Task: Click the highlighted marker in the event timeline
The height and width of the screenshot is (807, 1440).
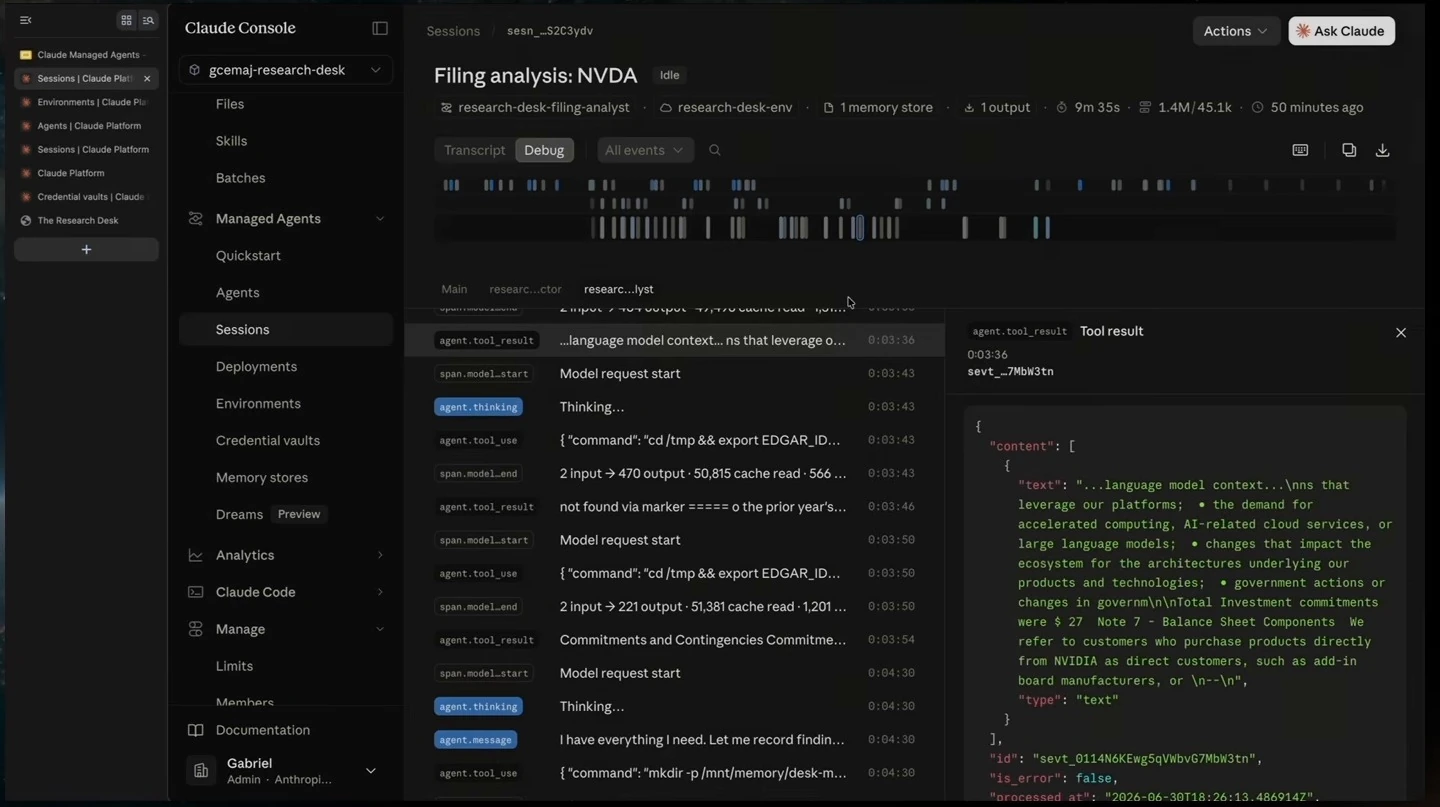Action: pyautogui.click(x=858, y=228)
